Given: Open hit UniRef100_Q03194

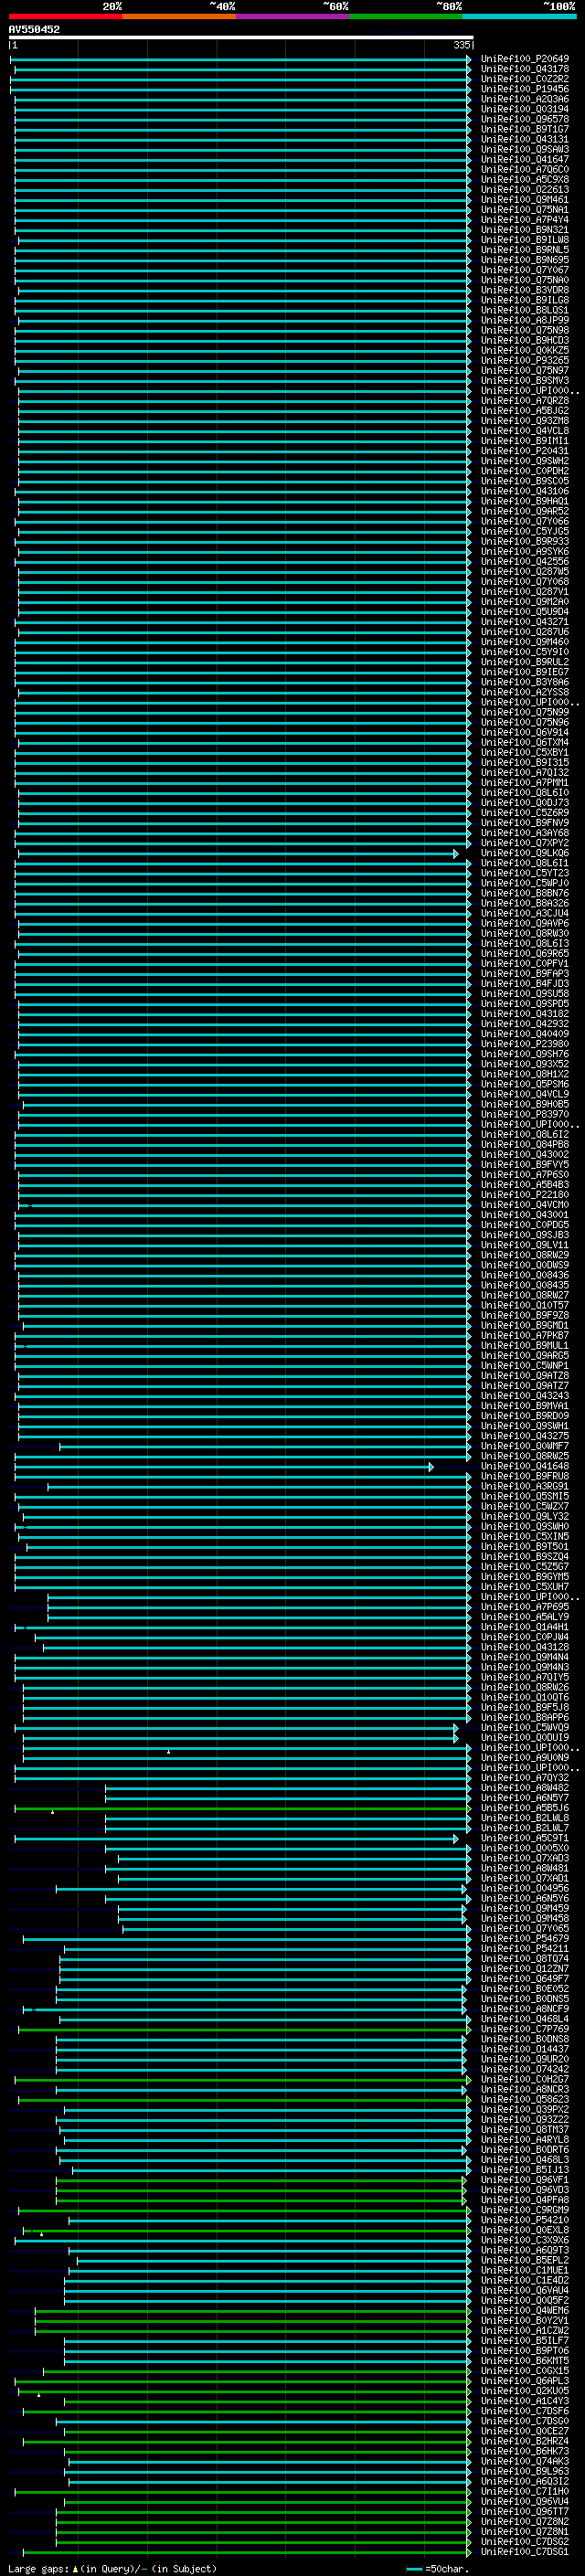Looking at the screenshot, I should pos(525,109).
